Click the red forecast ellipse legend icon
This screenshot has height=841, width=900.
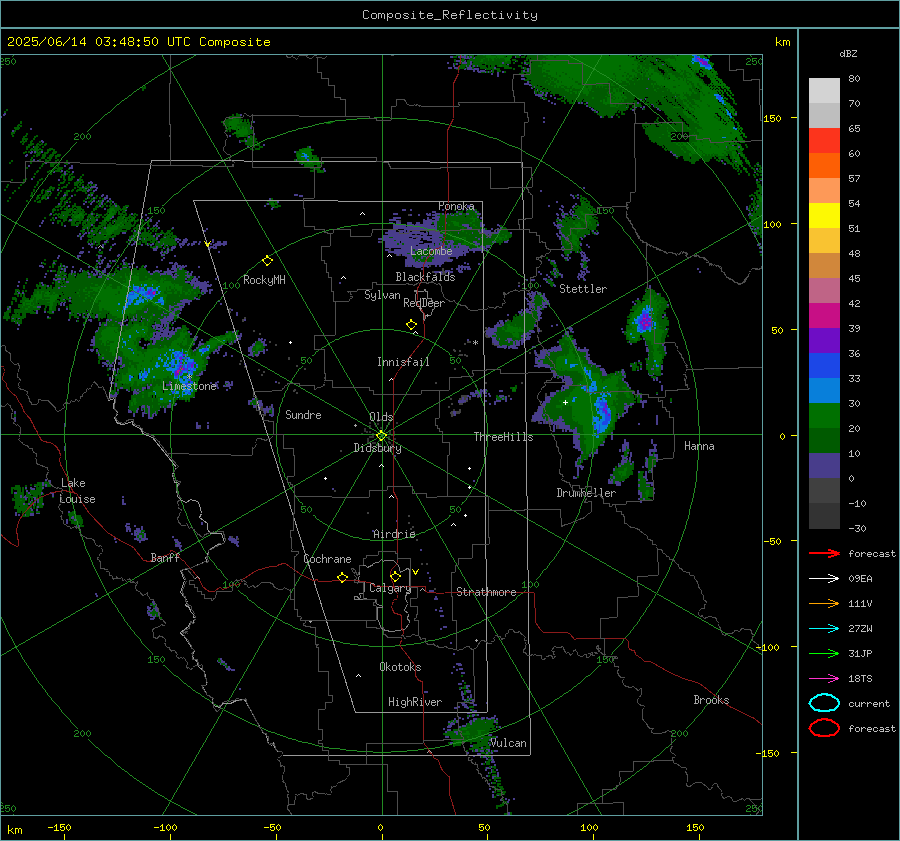824,728
